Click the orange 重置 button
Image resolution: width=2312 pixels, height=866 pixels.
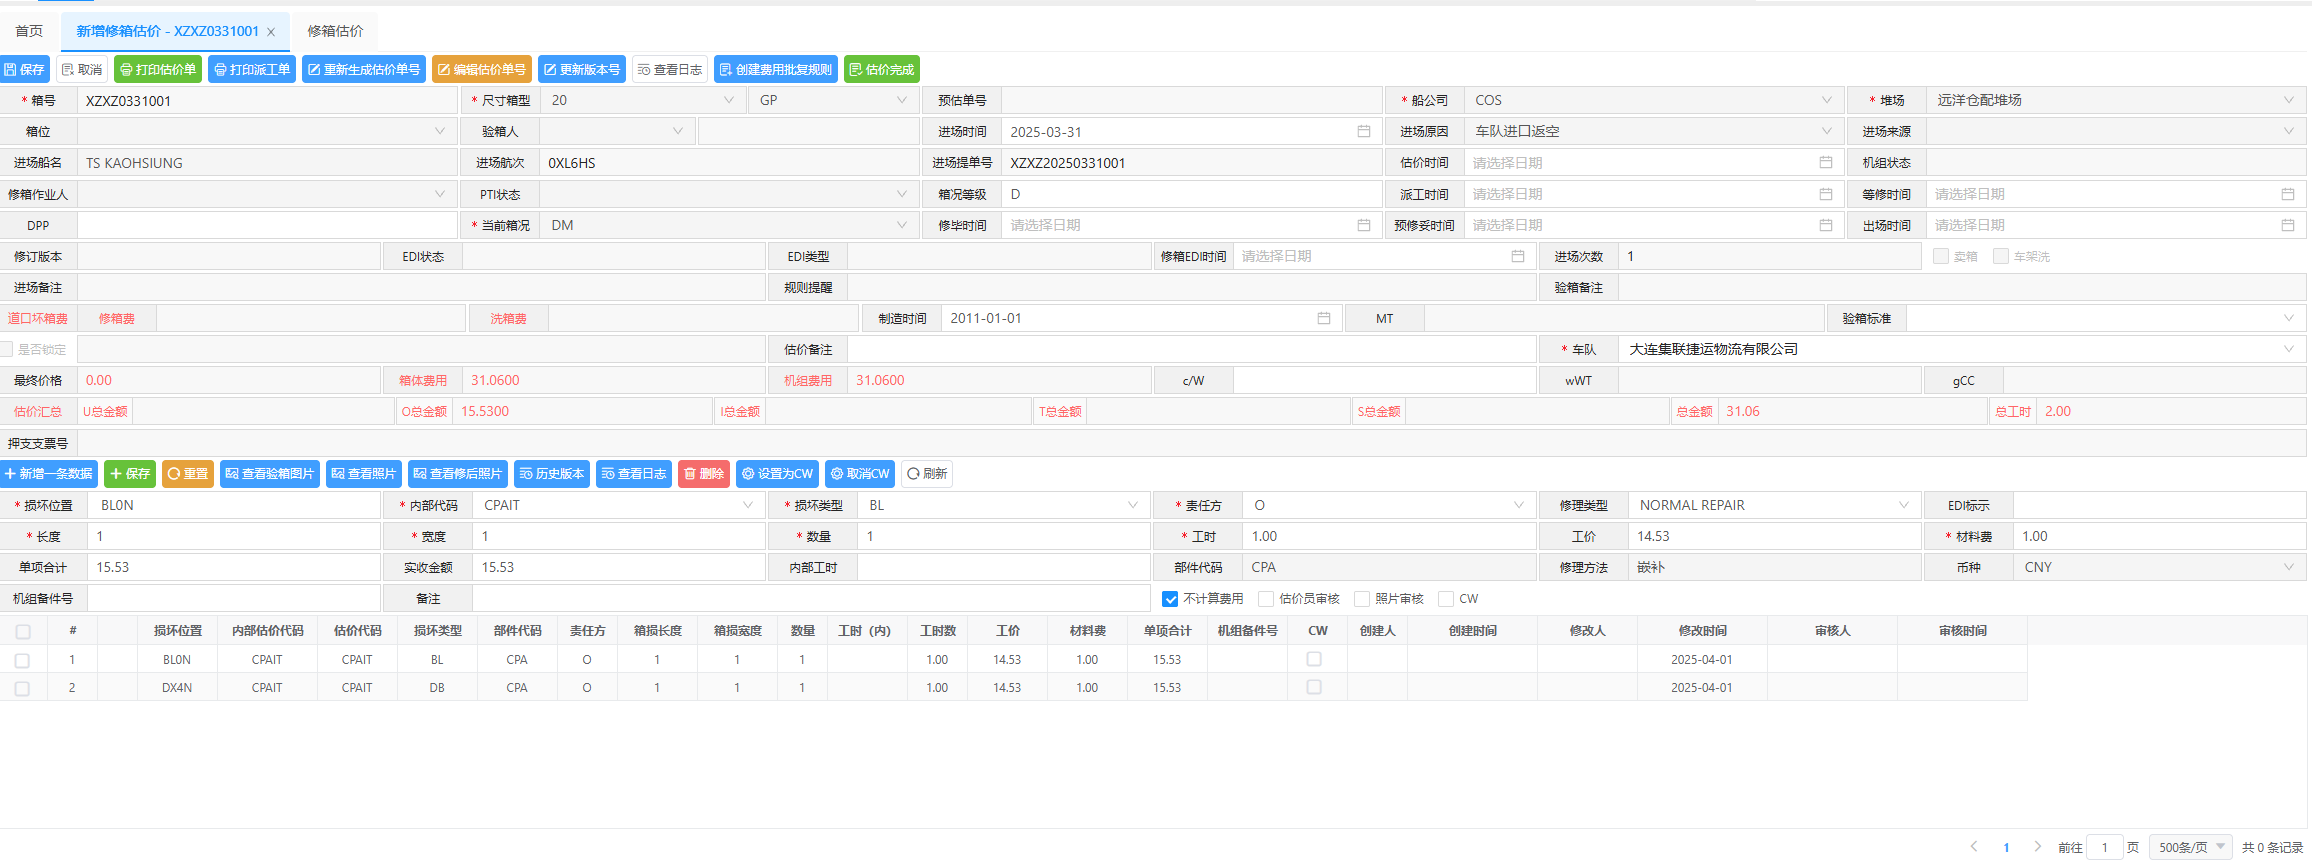coord(187,474)
